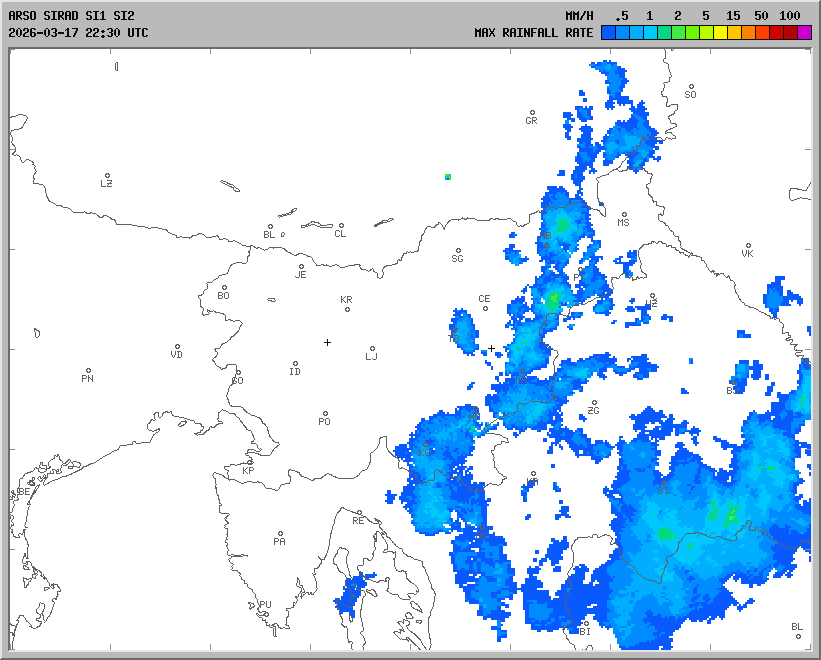Pick the yellow legend swatch under 5
Viewport: 821px width, 660px height.
706,33
